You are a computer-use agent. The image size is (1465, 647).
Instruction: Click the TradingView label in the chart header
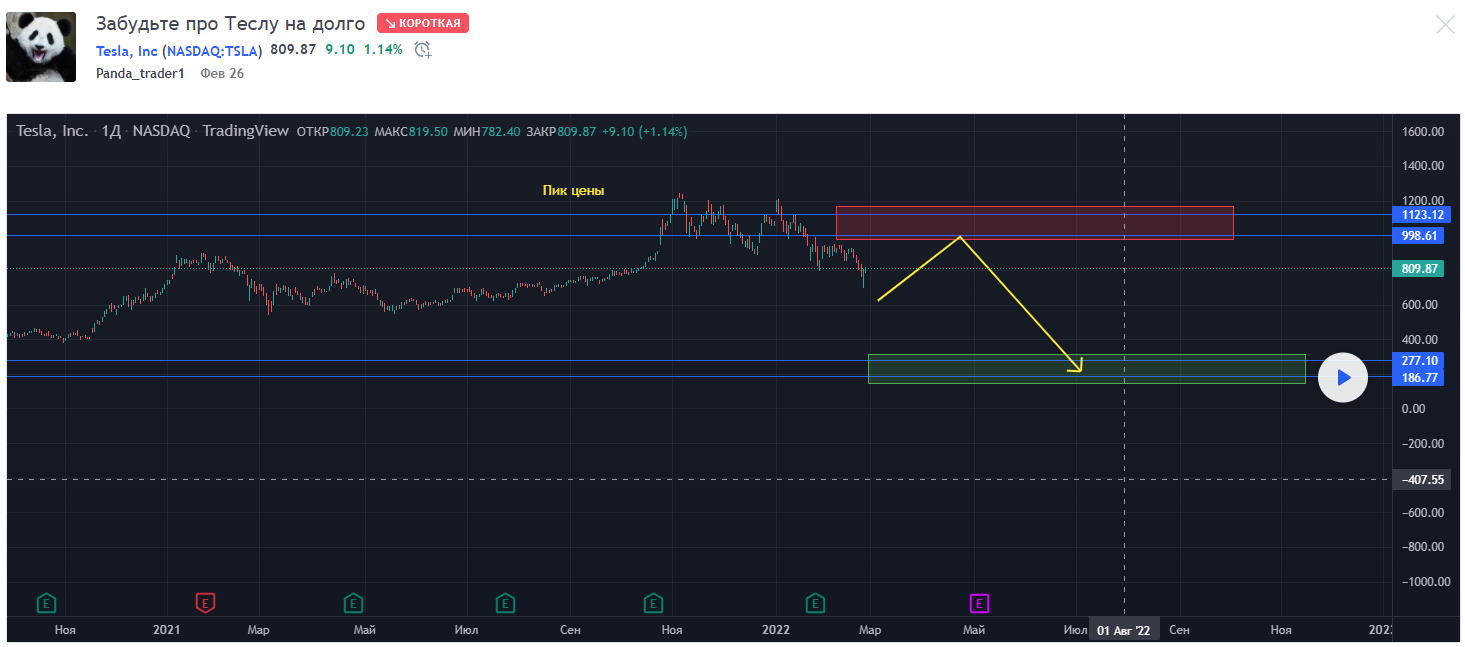245,131
